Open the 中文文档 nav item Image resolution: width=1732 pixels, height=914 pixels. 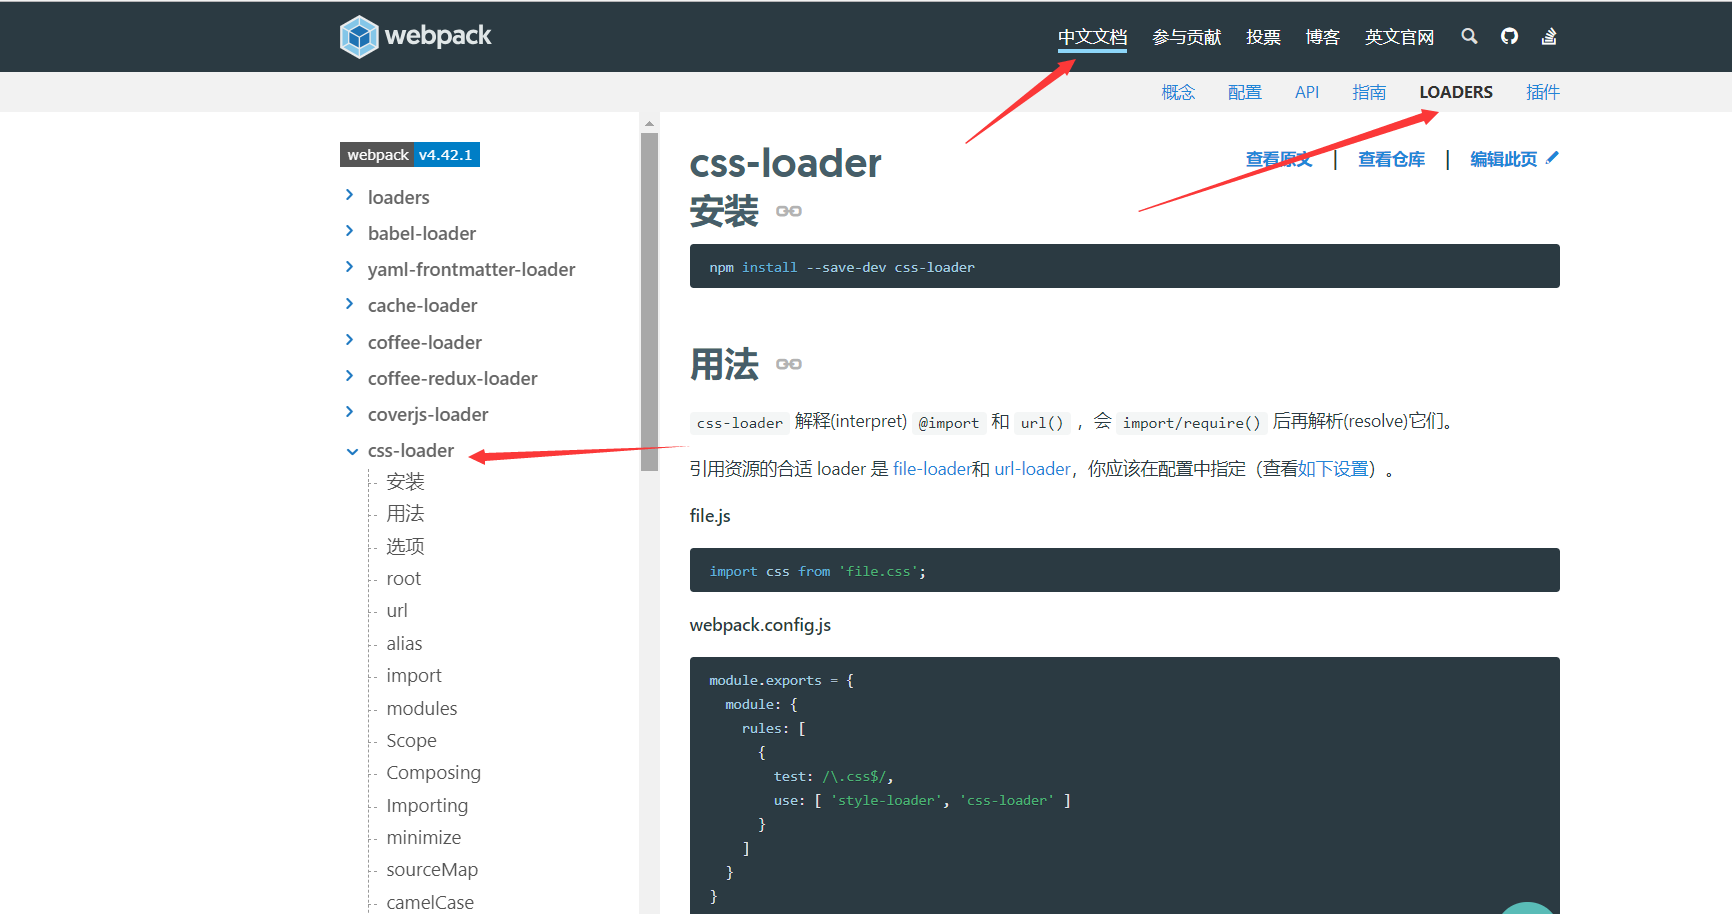pos(1092,37)
